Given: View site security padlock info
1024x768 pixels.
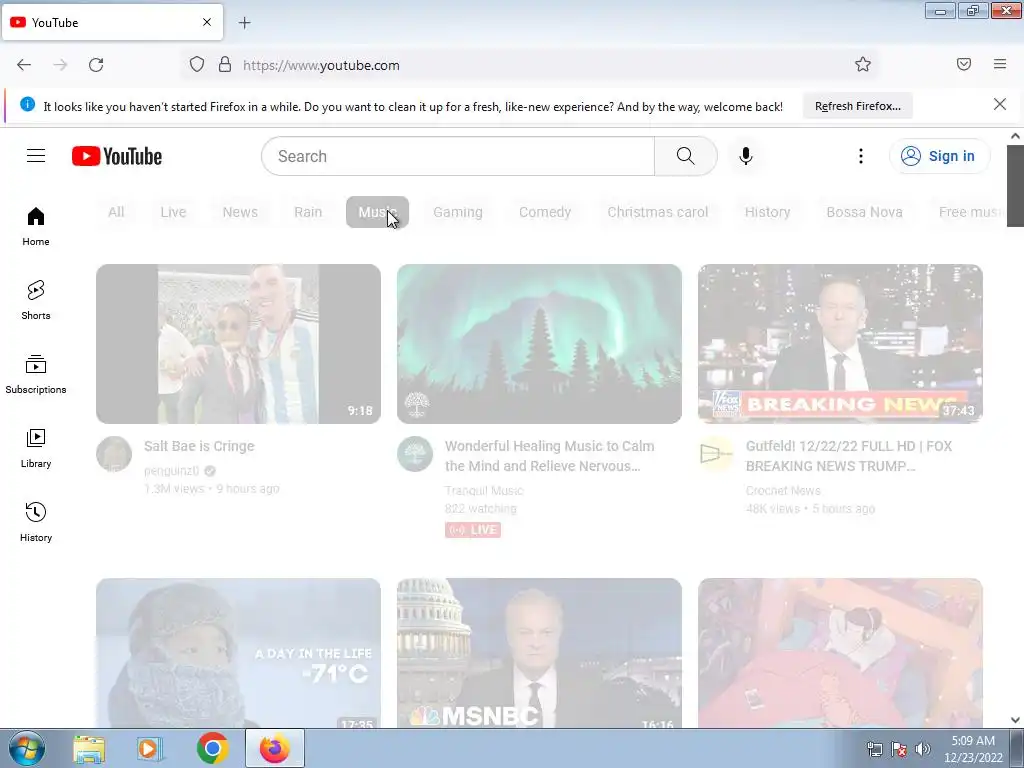Looking at the screenshot, I should tap(225, 65).
